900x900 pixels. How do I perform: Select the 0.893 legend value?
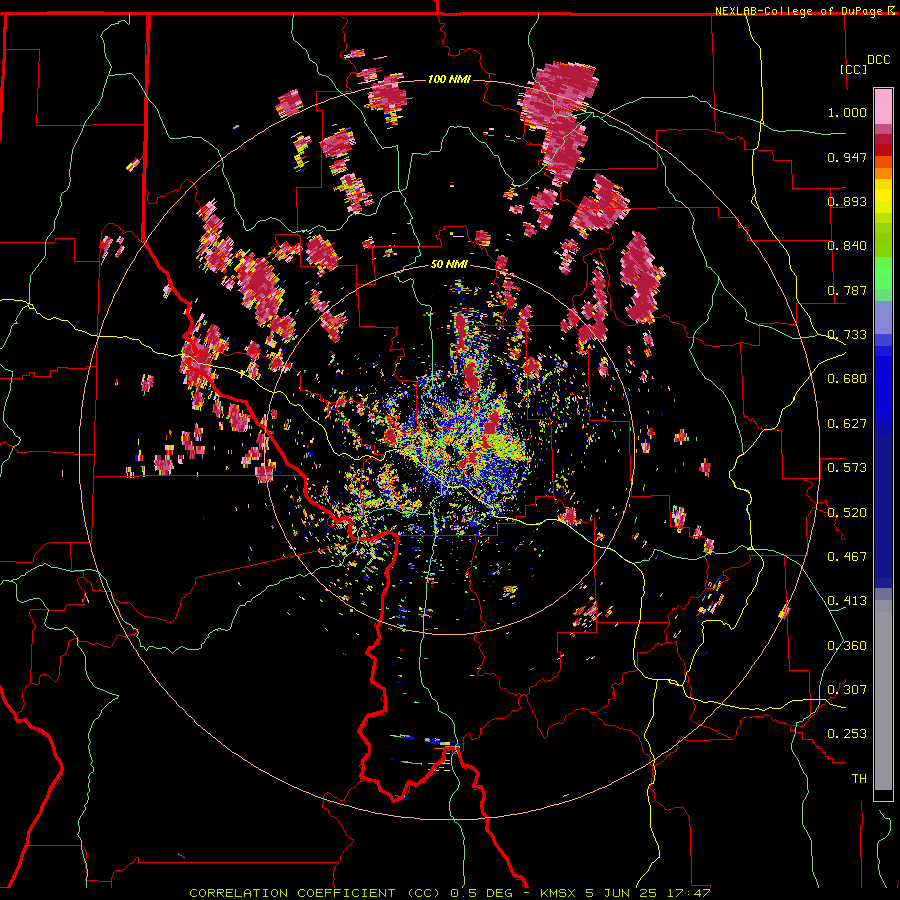pos(847,201)
